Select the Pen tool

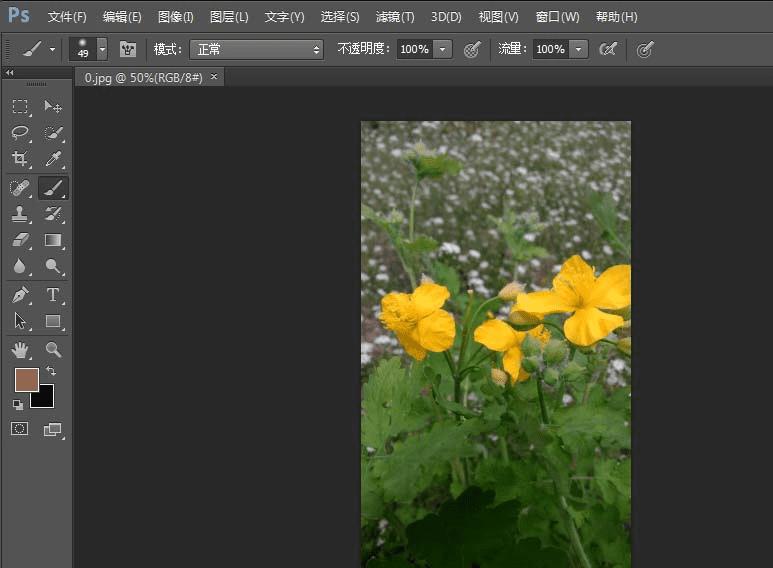click(x=20, y=295)
